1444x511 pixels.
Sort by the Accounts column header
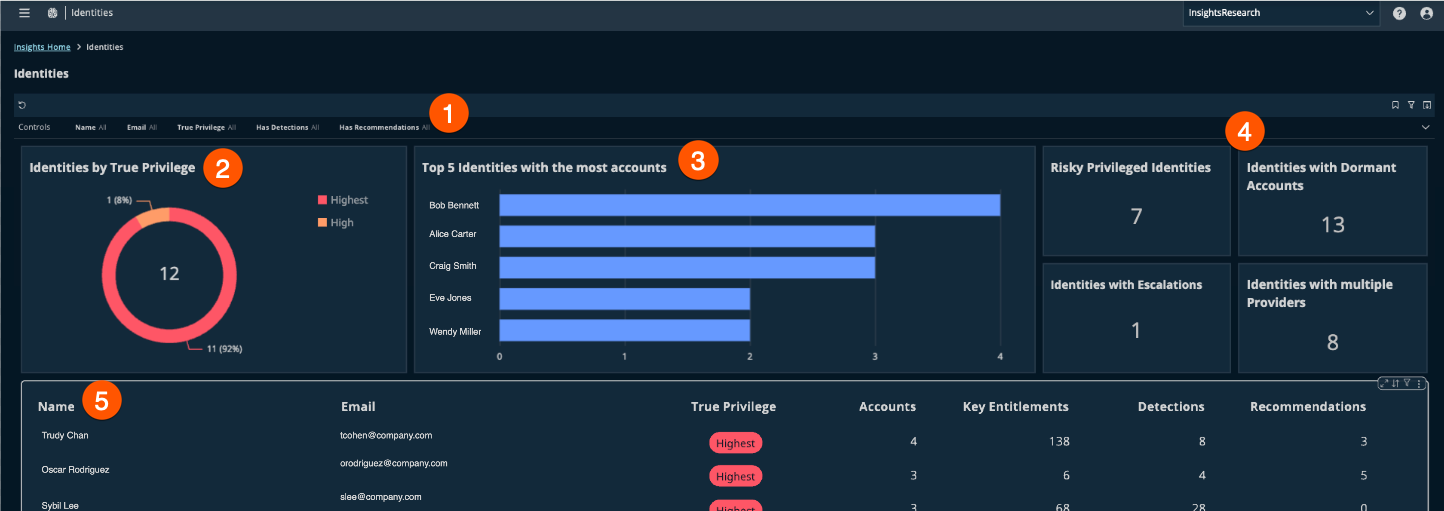point(887,407)
